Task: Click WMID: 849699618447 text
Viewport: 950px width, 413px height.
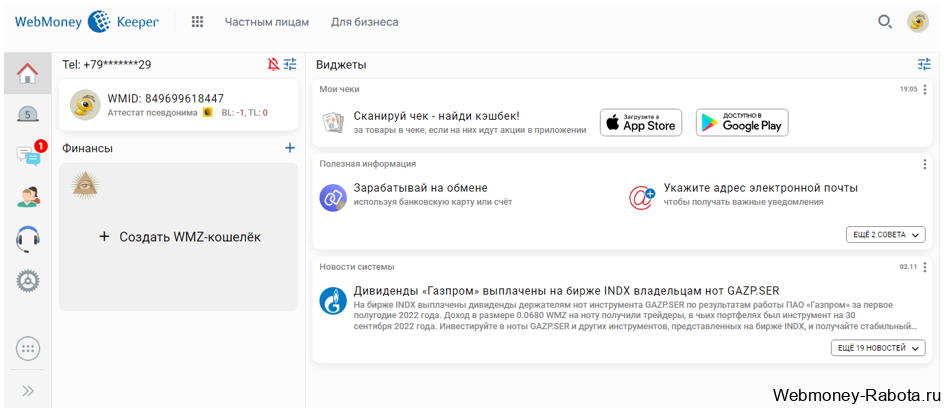Action: pyautogui.click(x=165, y=98)
